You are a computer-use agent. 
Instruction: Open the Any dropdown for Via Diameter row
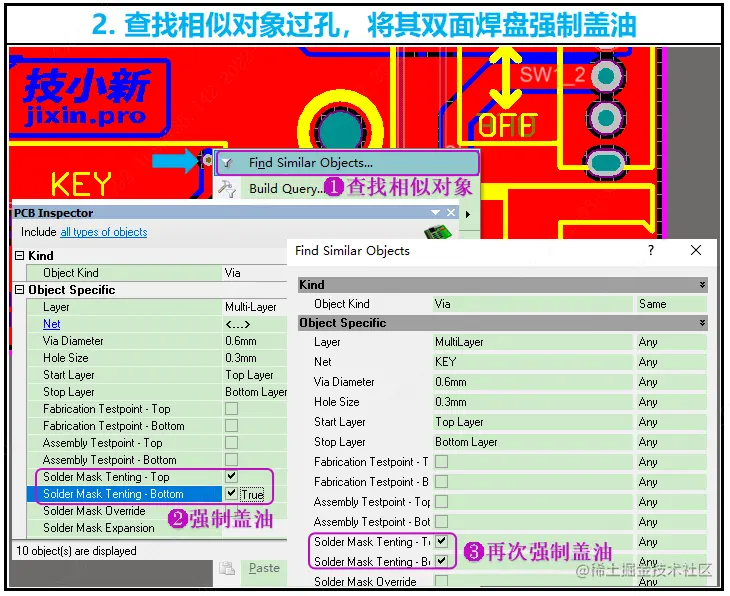[x=671, y=382]
